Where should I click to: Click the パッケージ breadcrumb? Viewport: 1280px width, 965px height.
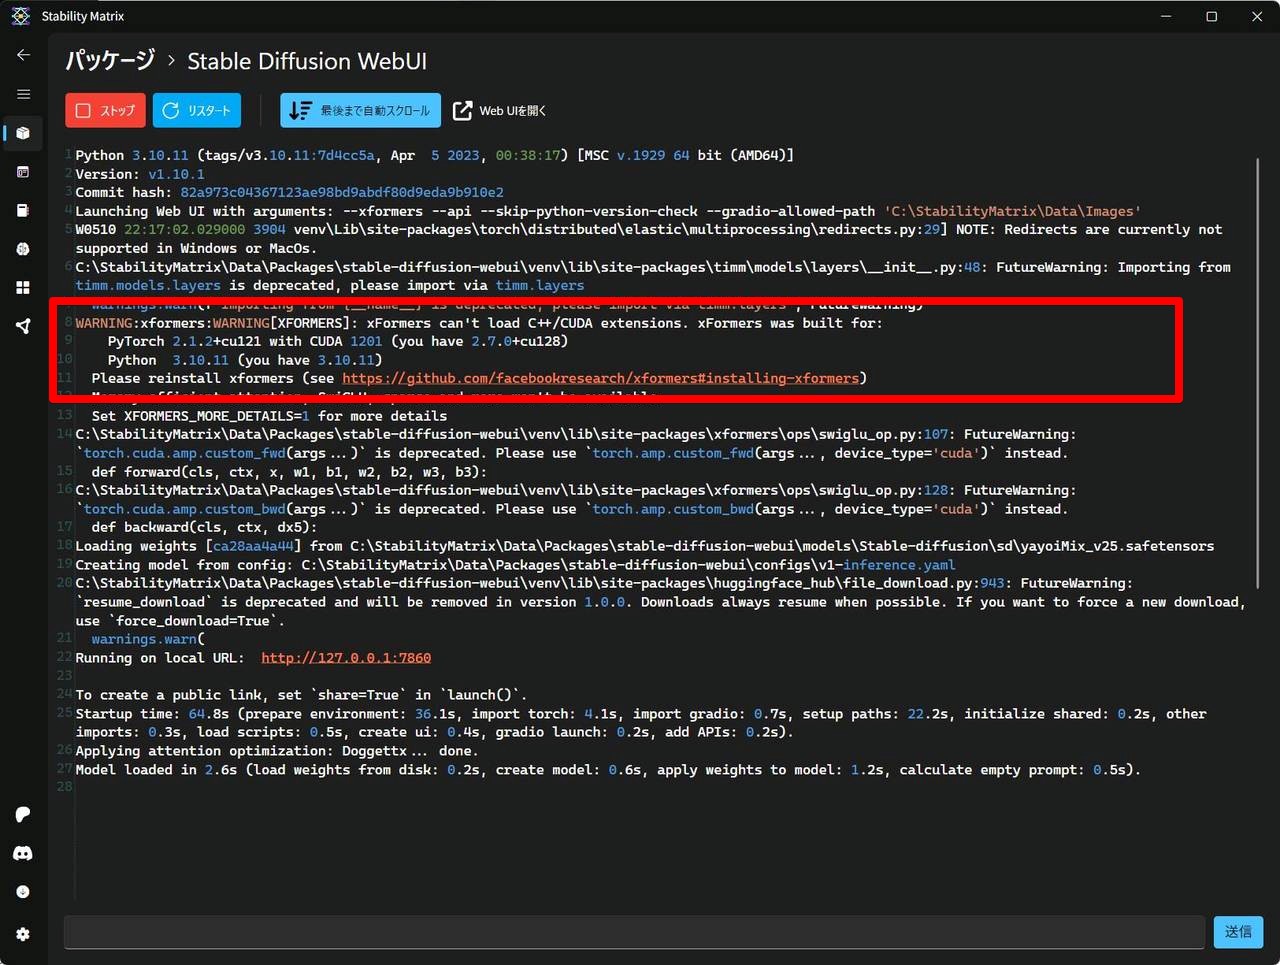[110, 61]
